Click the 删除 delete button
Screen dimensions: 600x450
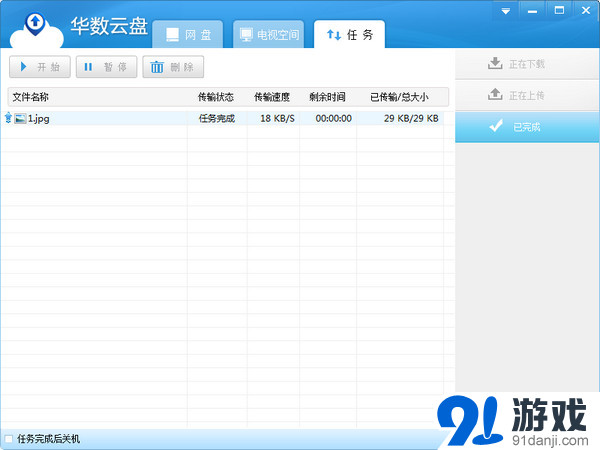pos(173,67)
